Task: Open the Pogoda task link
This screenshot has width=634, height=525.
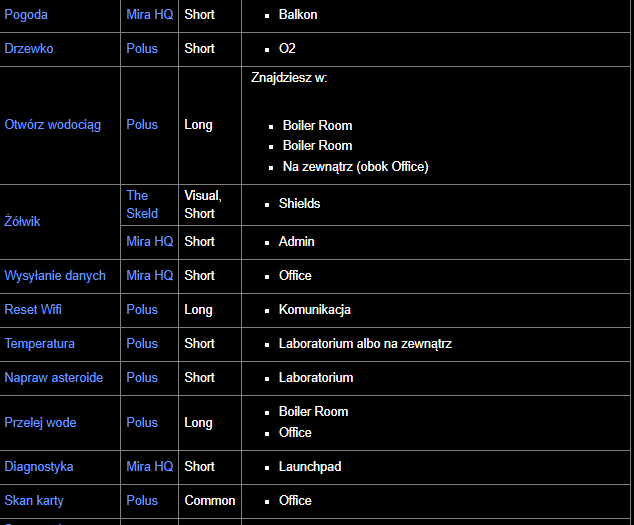Action: [26, 15]
